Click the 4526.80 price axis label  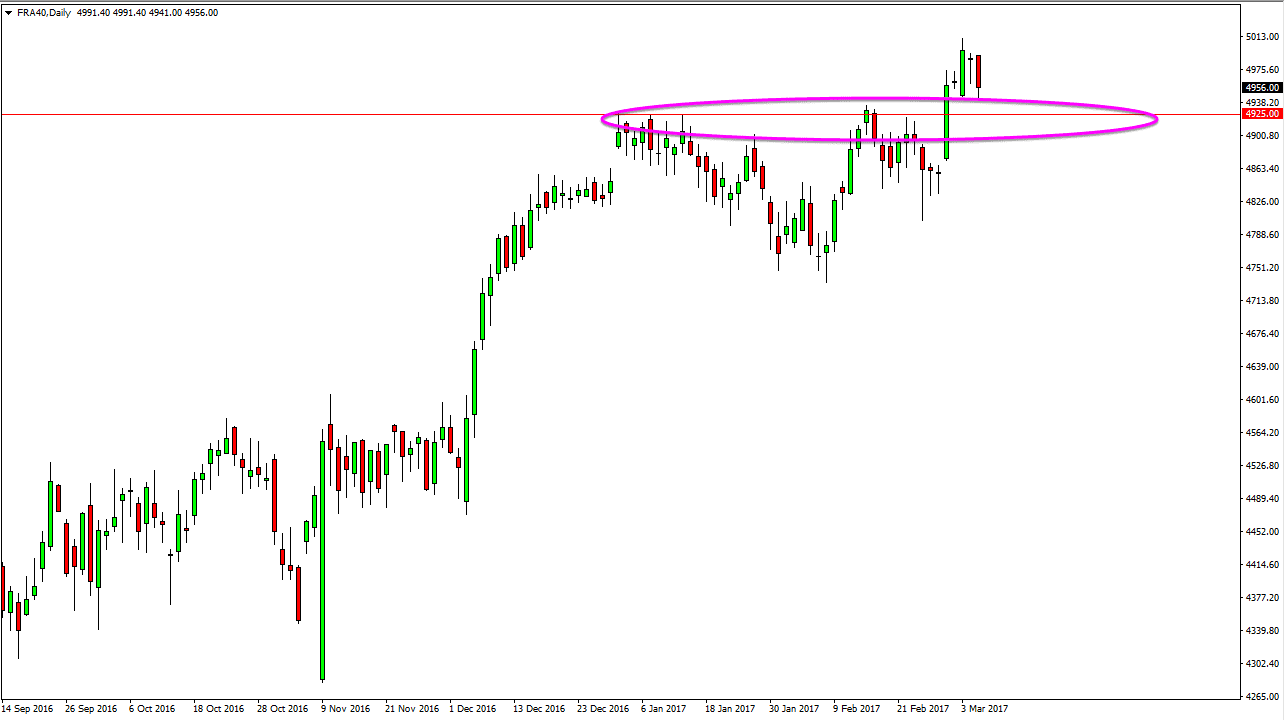click(1263, 466)
